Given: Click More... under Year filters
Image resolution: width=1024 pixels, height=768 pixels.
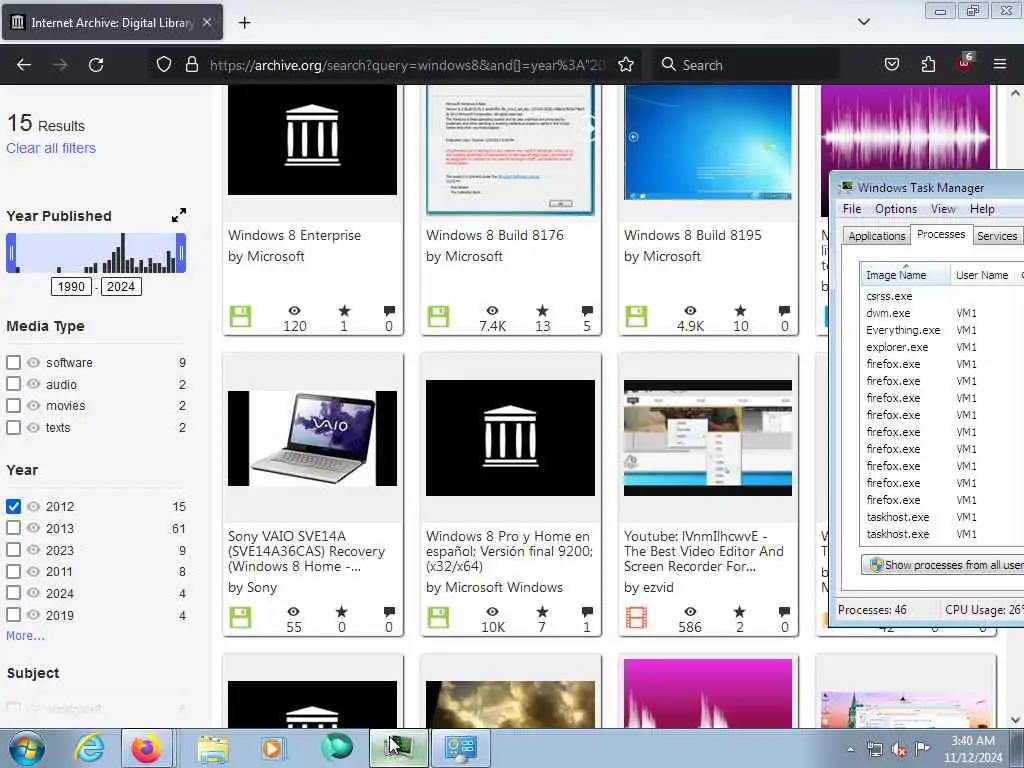Looking at the screenshot, I should pyautogui.click(x=25, y=635).
